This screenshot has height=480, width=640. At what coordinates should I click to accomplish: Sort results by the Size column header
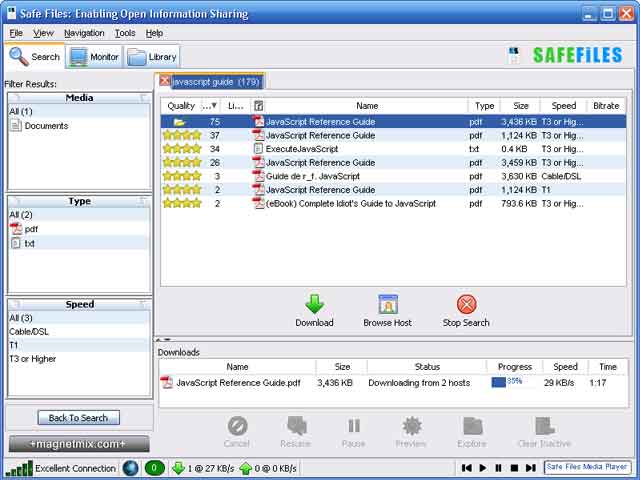(x=521, y=106)
